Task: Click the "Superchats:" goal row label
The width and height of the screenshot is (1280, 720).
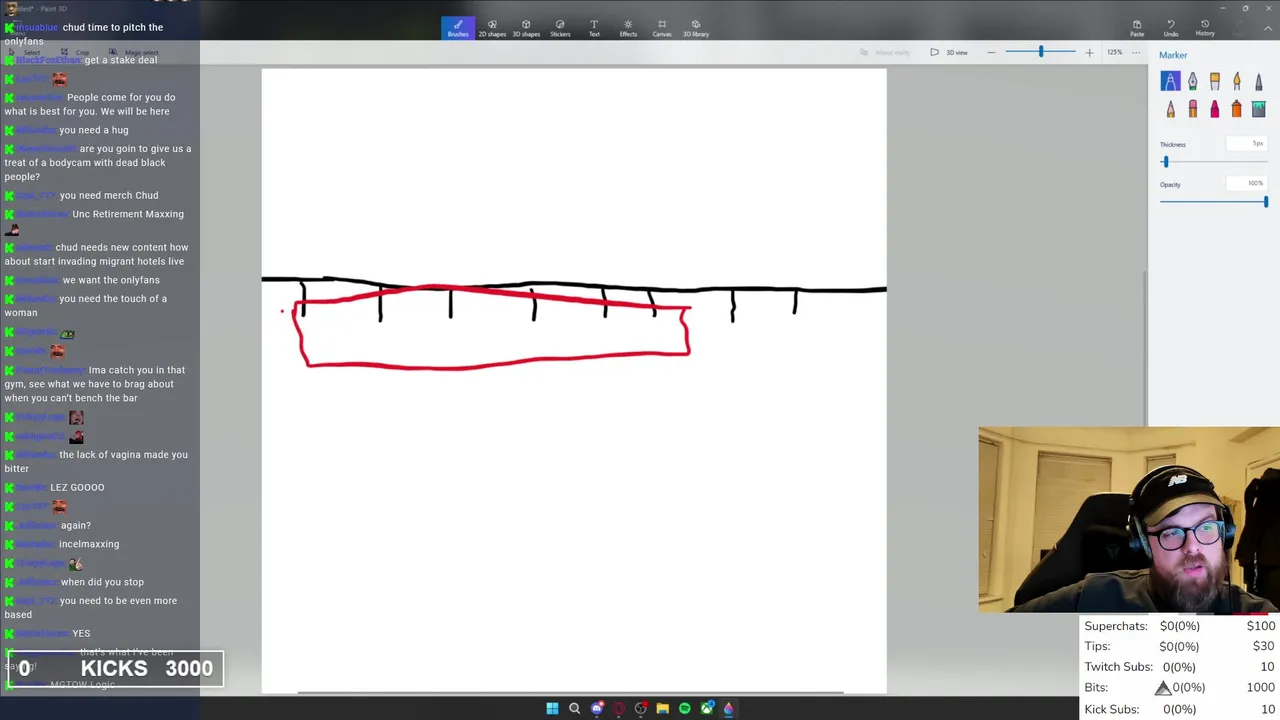Action: pos(1116,626)
